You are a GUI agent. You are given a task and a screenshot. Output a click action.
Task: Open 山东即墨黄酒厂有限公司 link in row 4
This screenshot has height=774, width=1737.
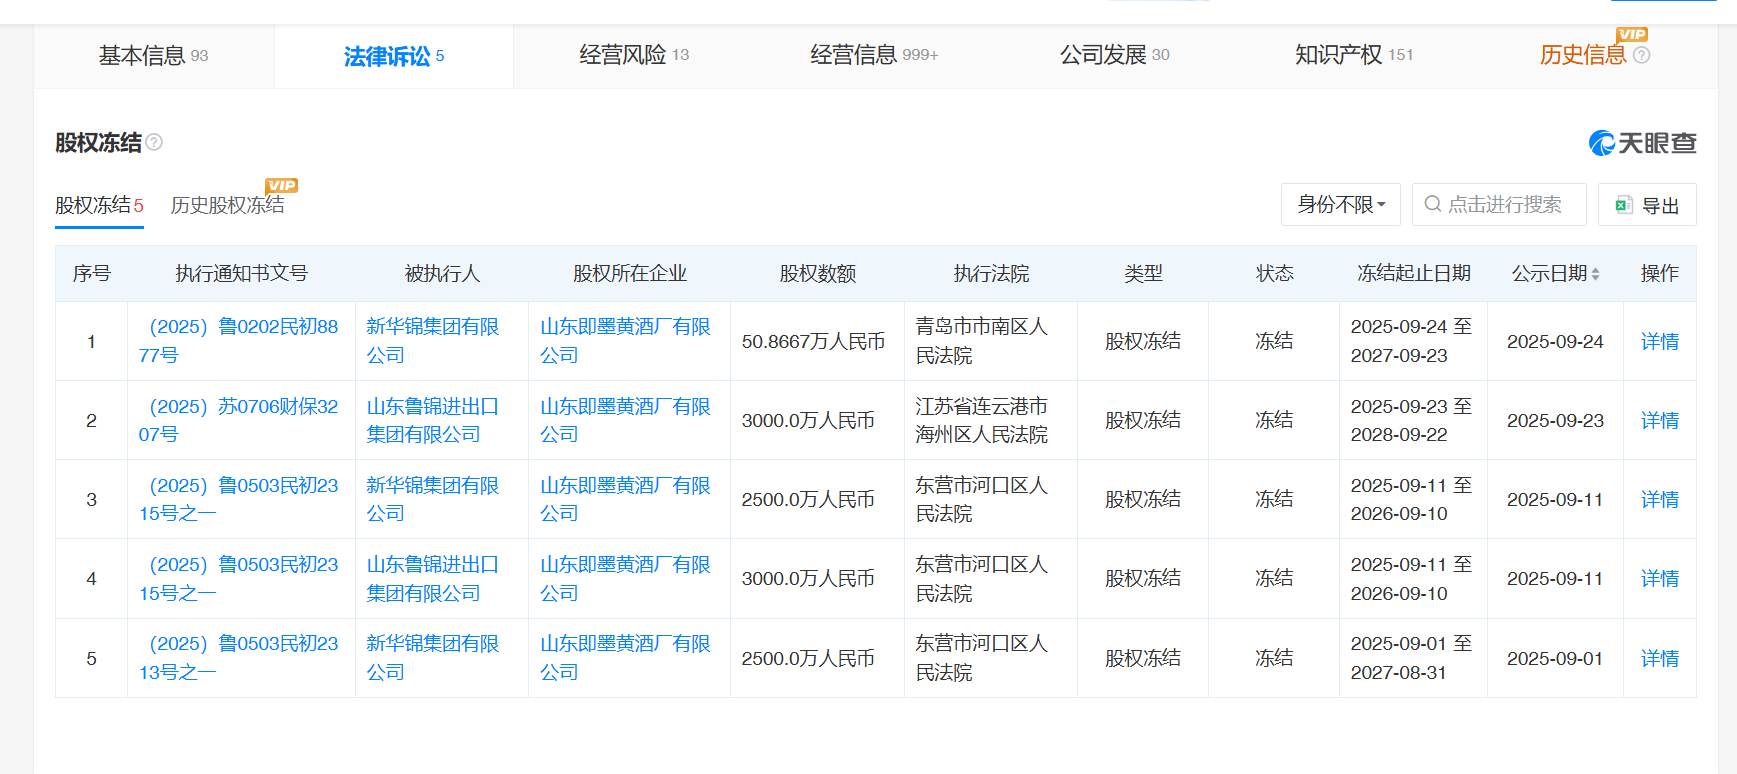626,579
